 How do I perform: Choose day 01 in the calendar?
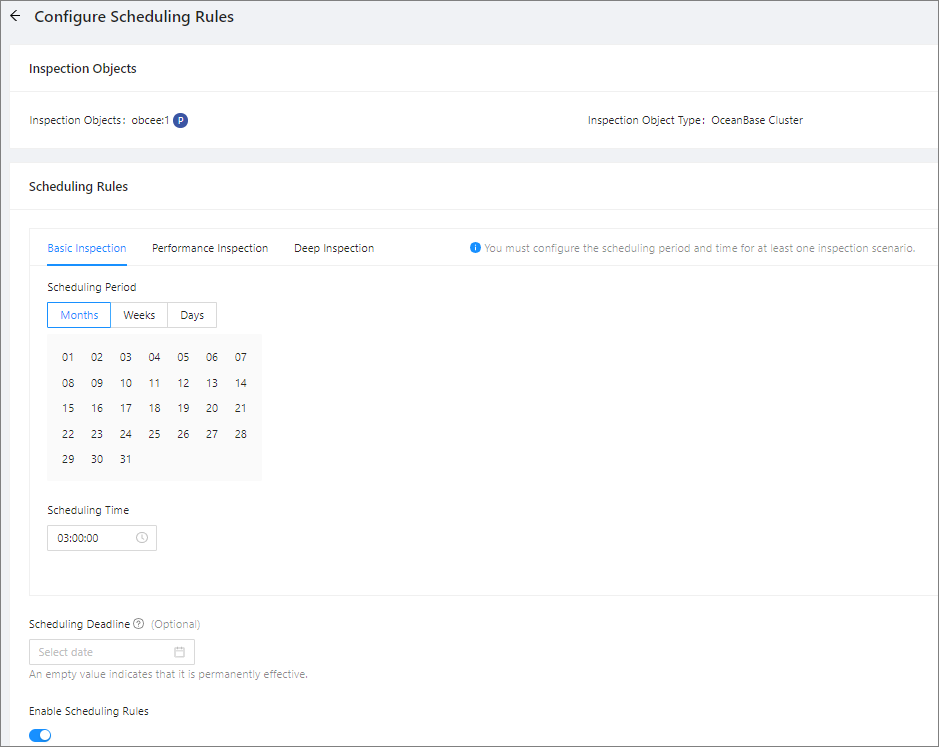pyautogui.click(x=68, y=357)
